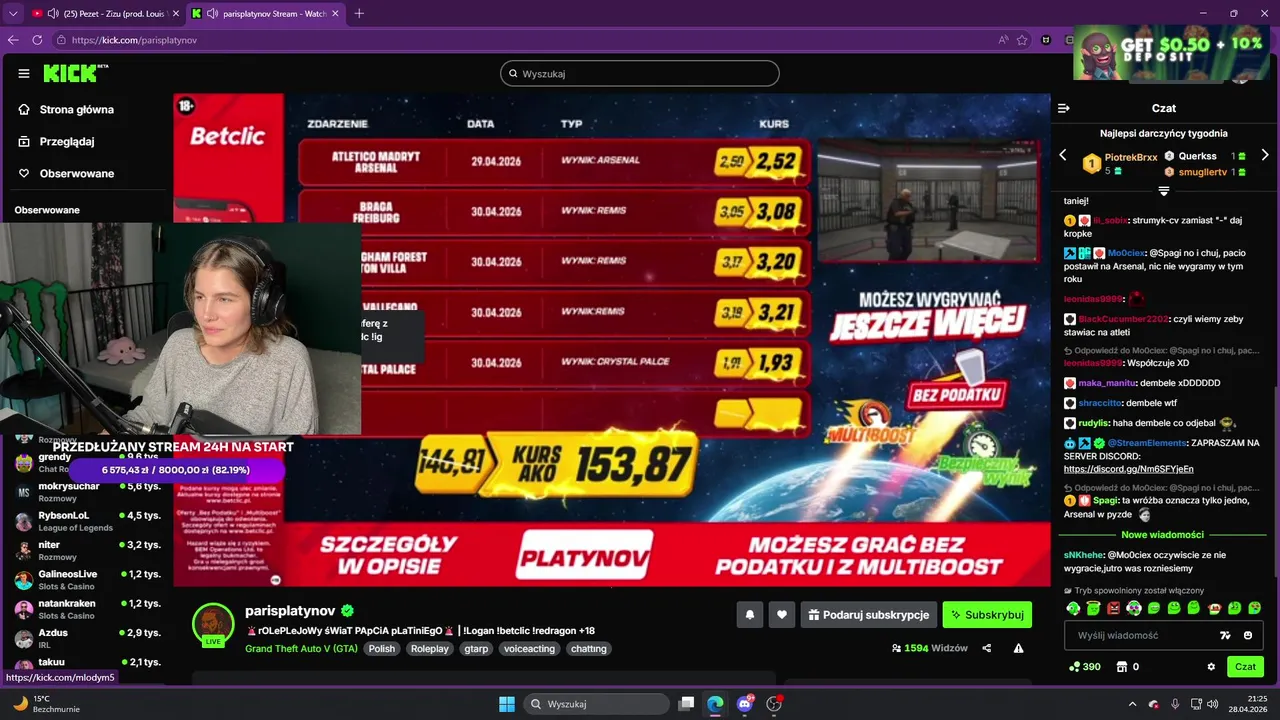Open Grand Theft Auto V (GTA) category

point(301,648)
